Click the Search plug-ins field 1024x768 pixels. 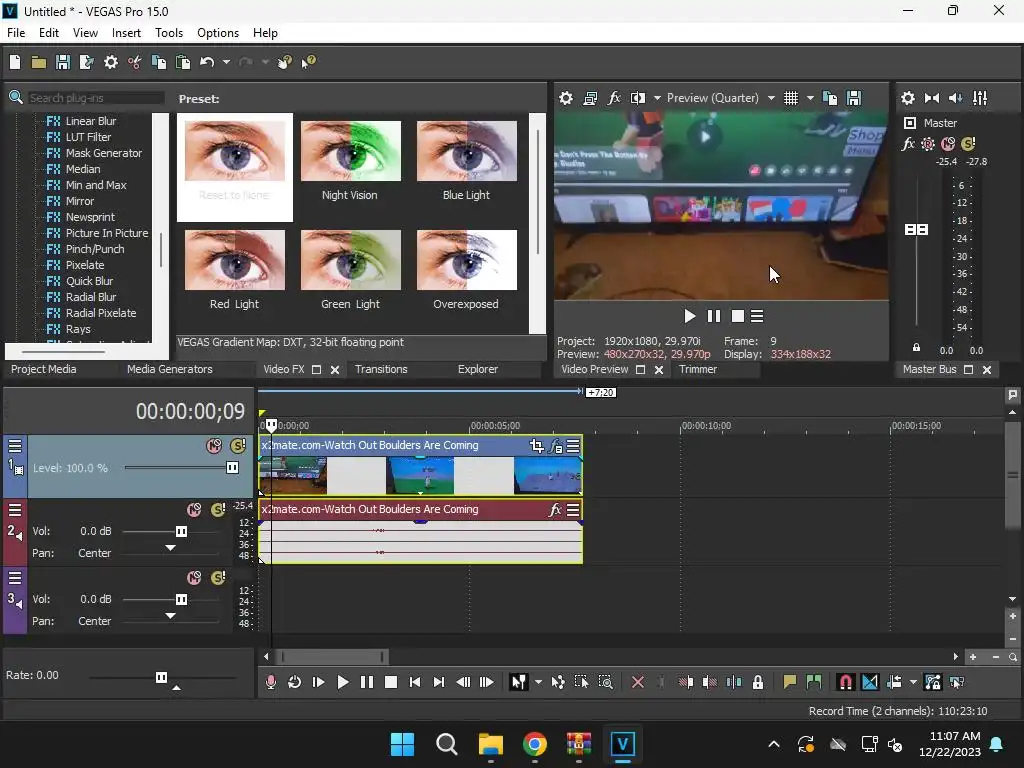[x=95, y=98]
